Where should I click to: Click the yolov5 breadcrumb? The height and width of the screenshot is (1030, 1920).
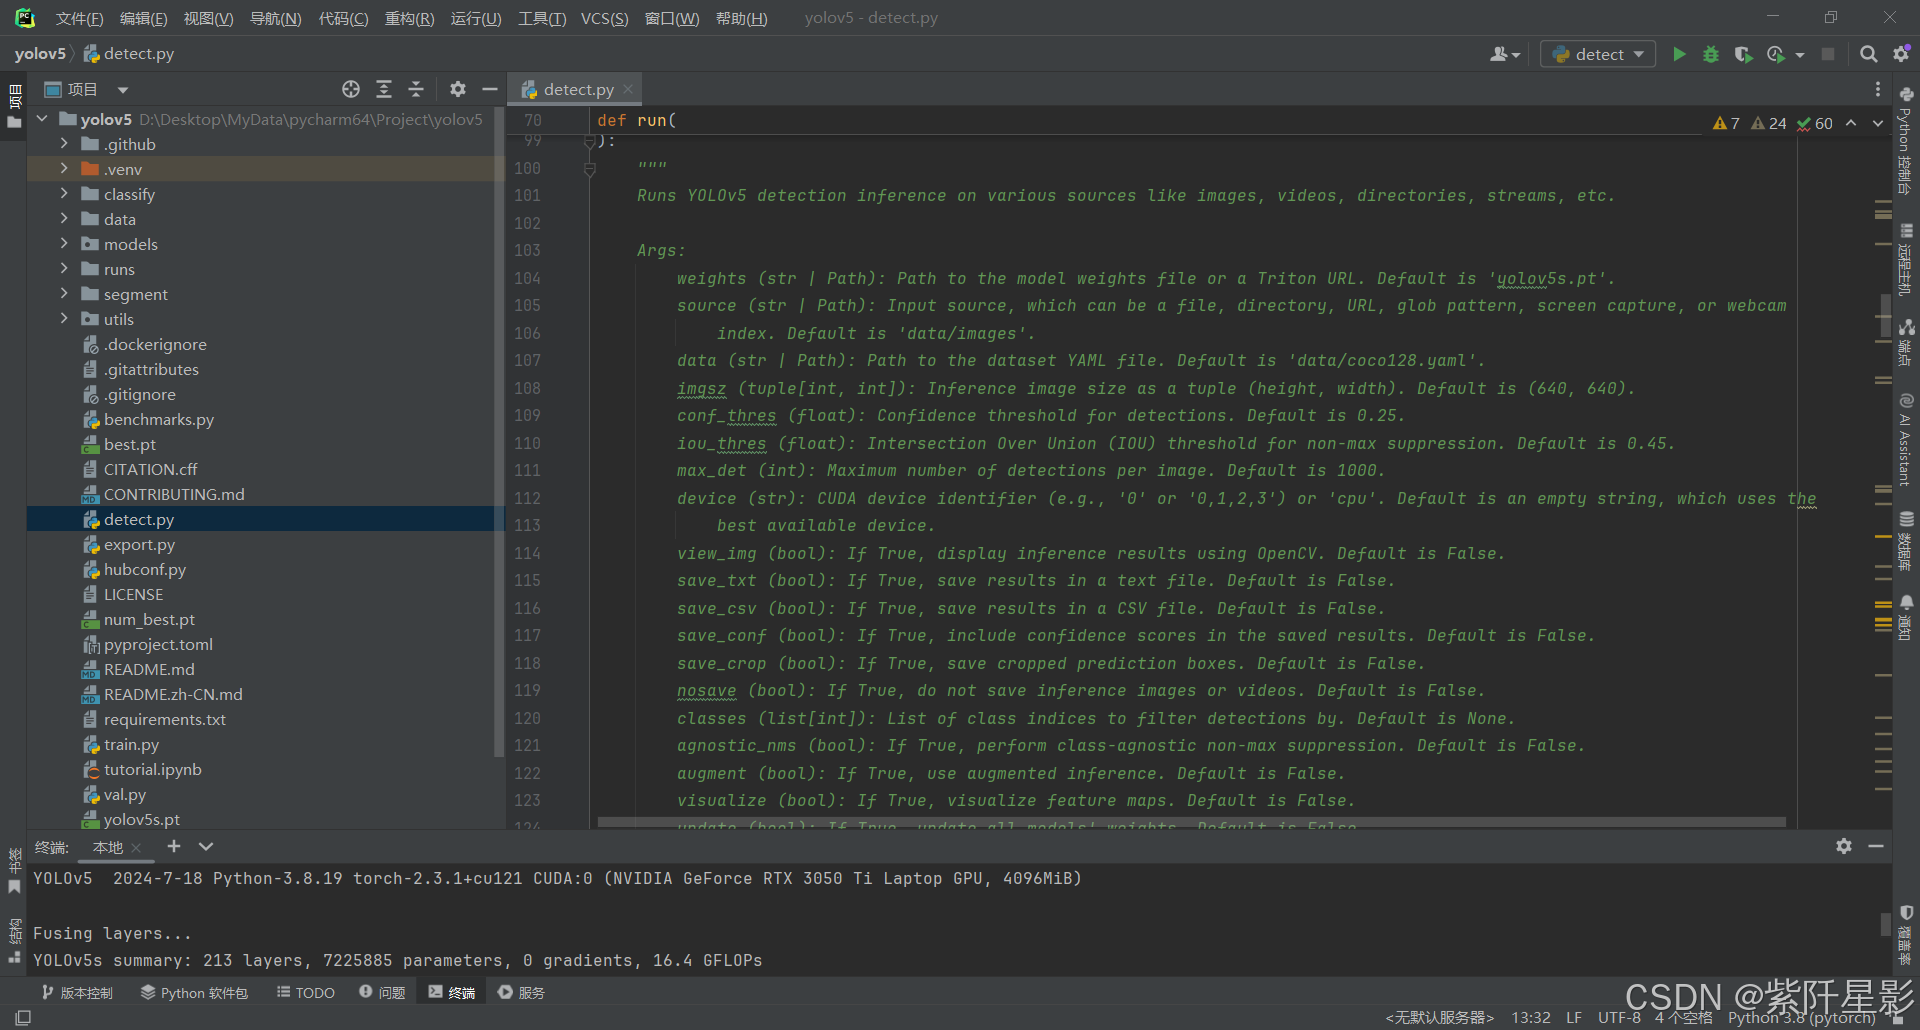click(x=40, y=54)
